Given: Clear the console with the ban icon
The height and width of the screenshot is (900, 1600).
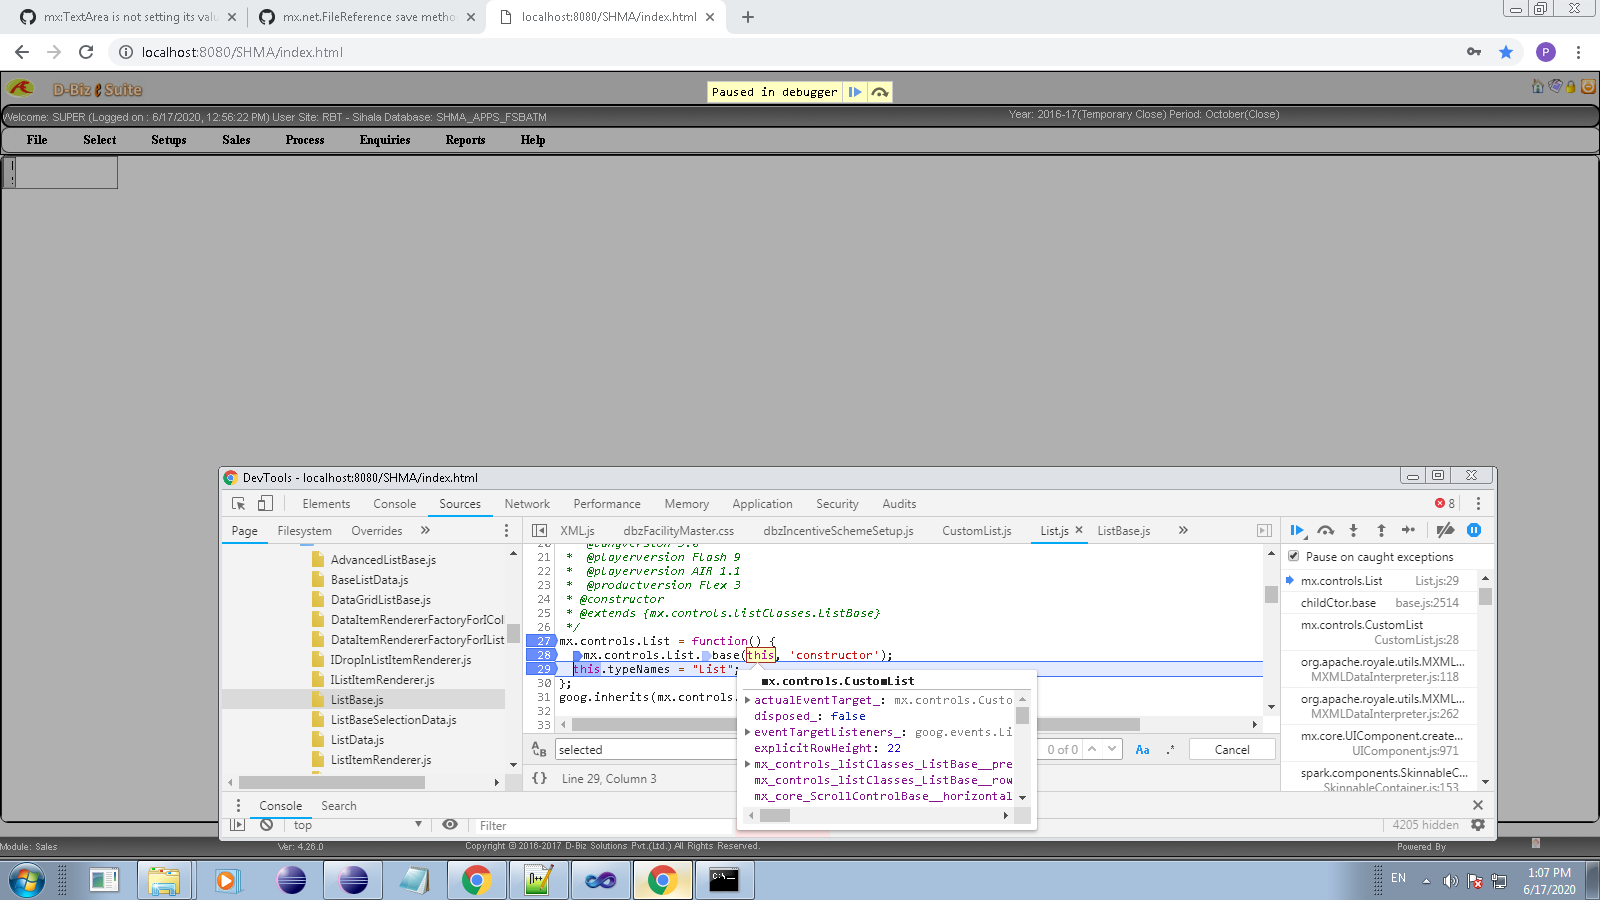Looking at the screenshot, I should (x=266, y=825).
